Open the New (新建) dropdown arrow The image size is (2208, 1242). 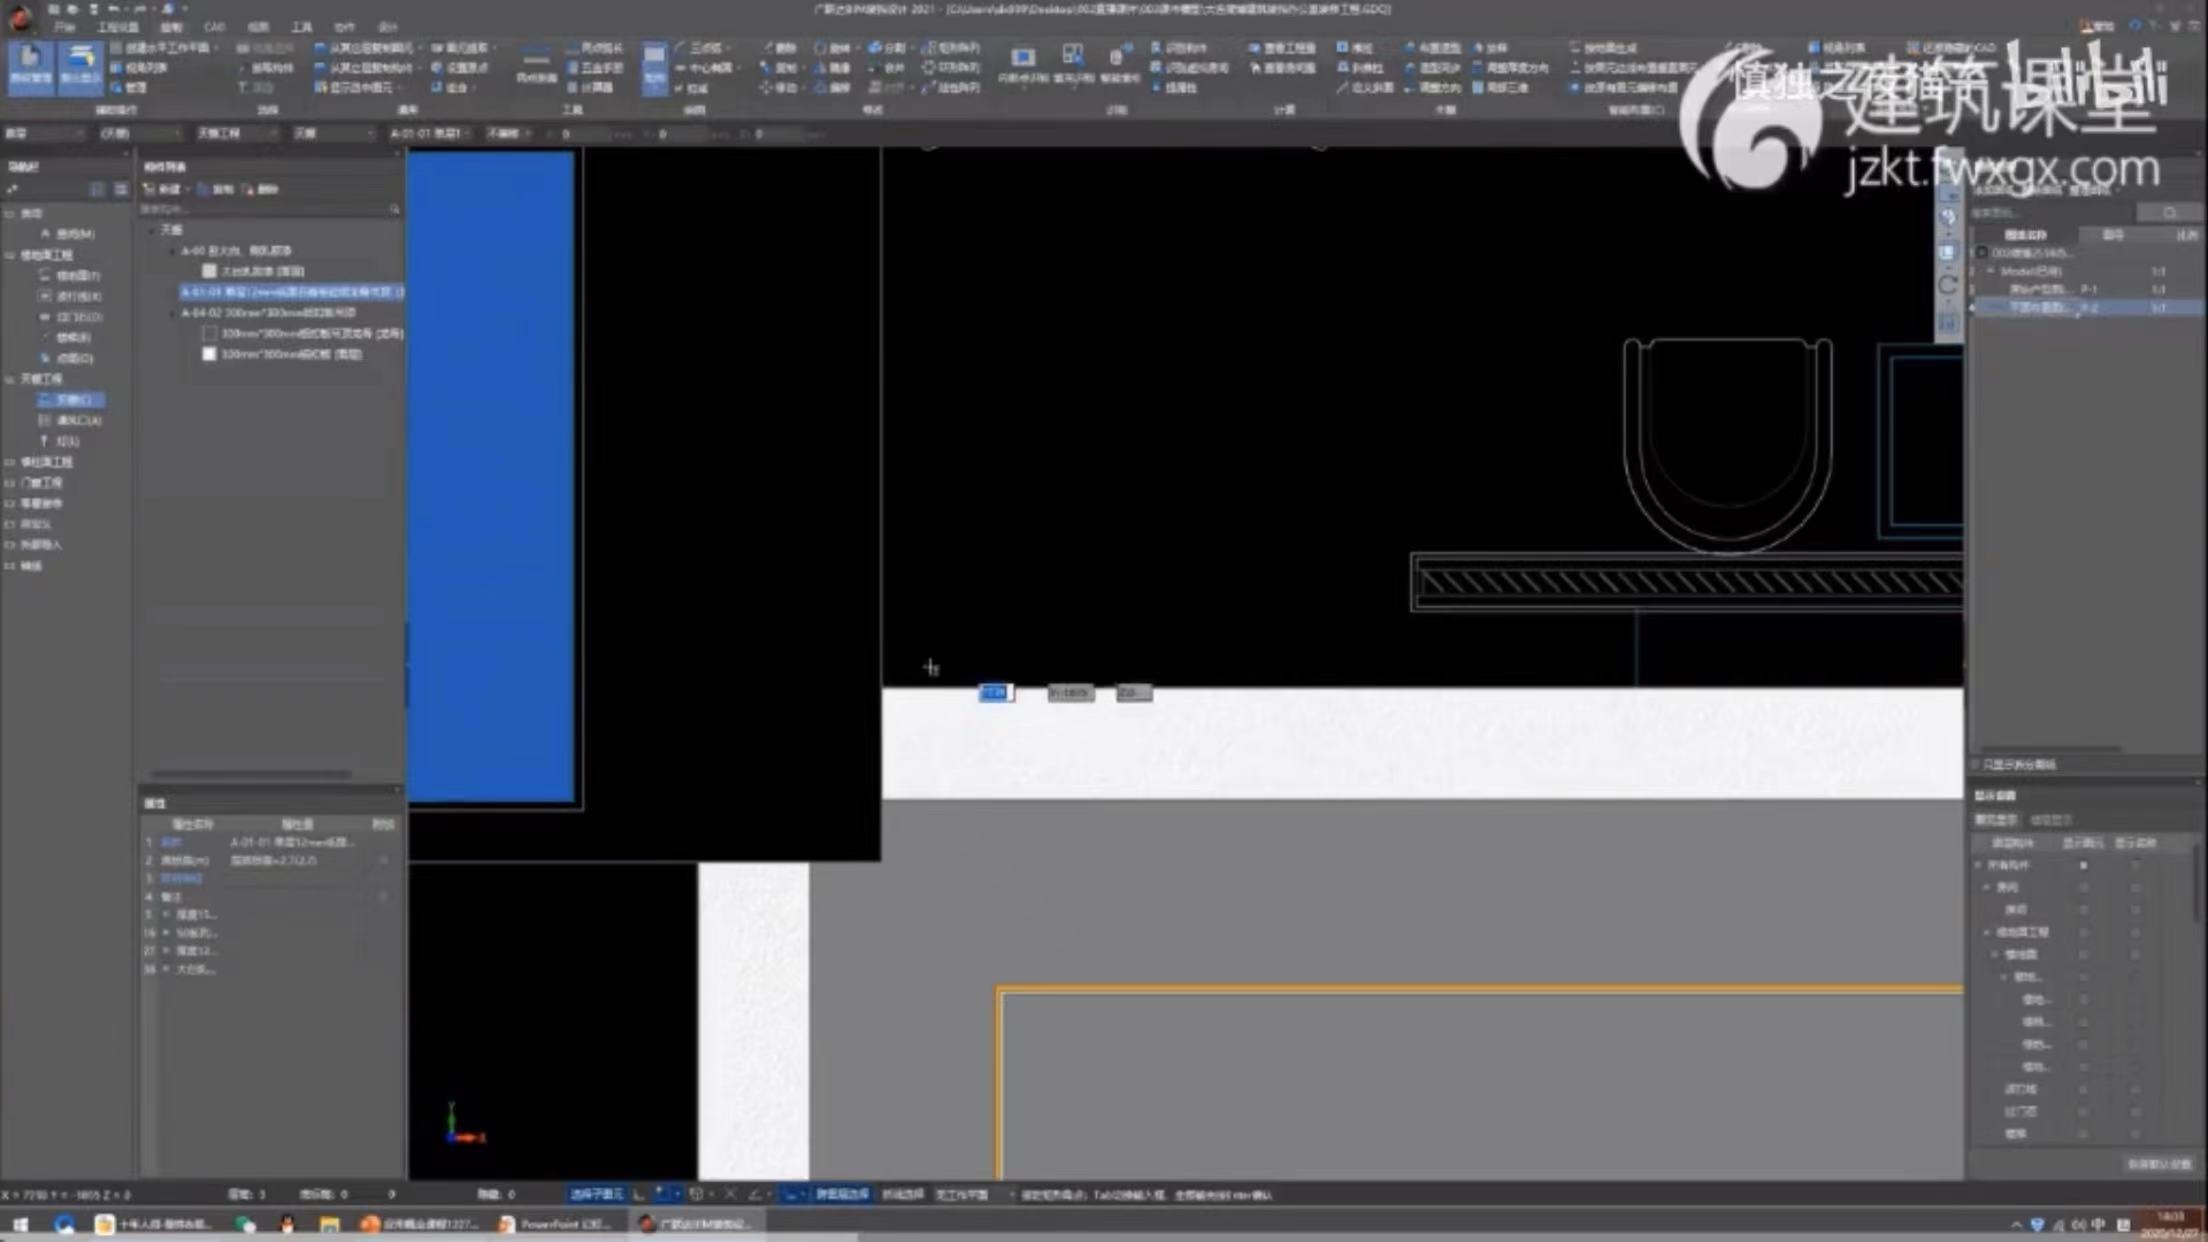pos(187,189)
